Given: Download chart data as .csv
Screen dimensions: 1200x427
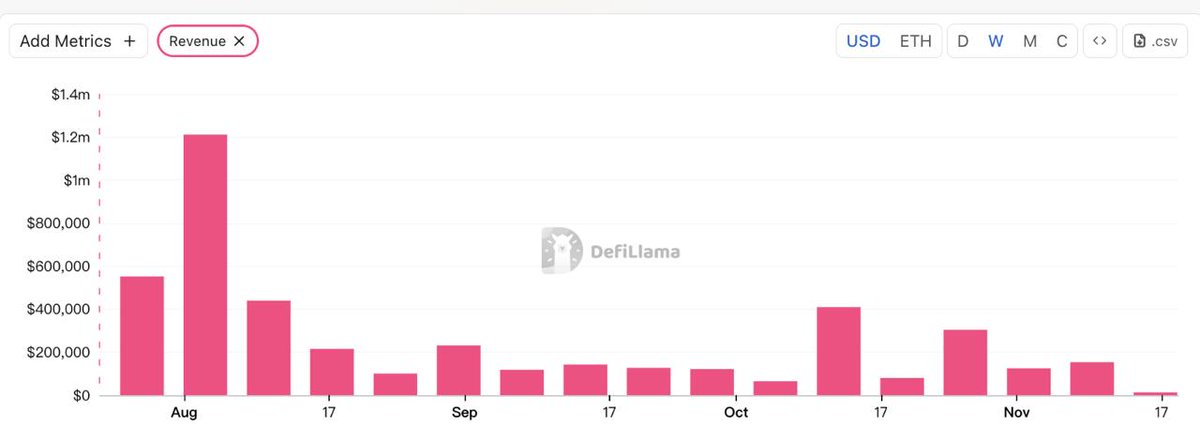Looking at the screenshot, I should coord(1156,41).
